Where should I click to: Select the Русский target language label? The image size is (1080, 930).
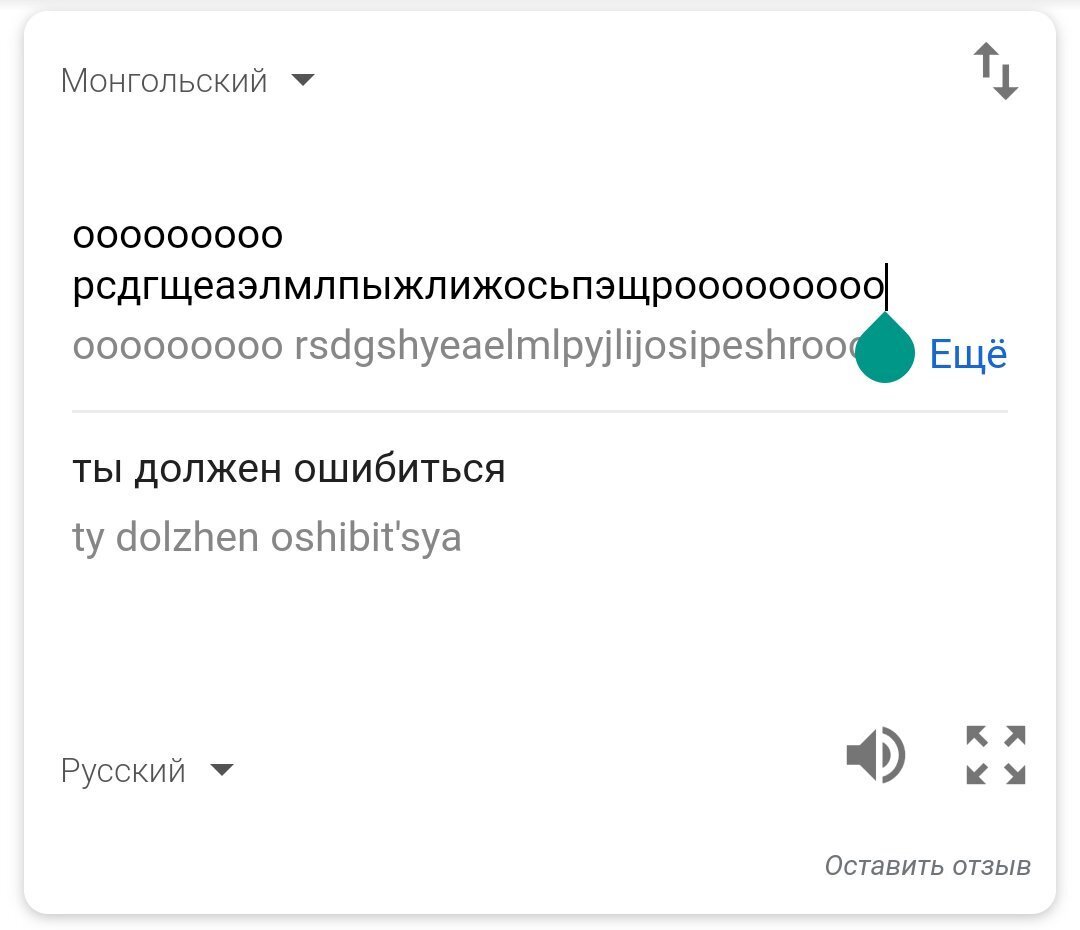coord(123,770)
